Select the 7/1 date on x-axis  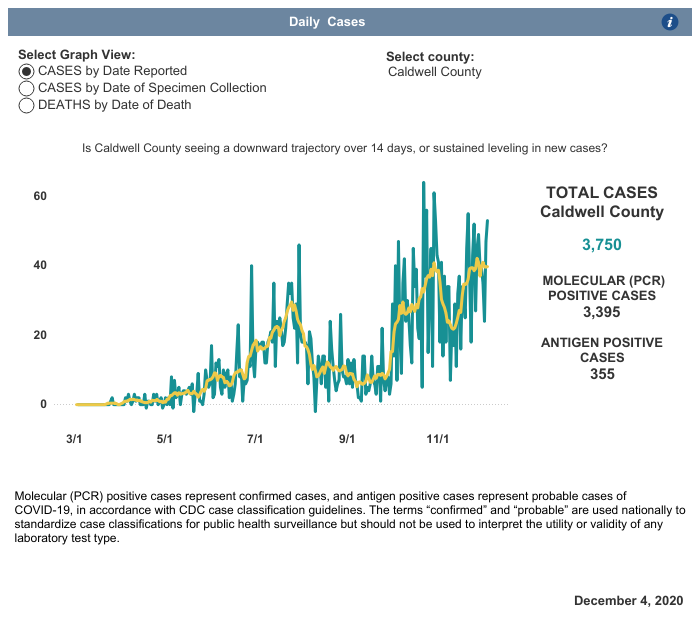pos(255,438)
